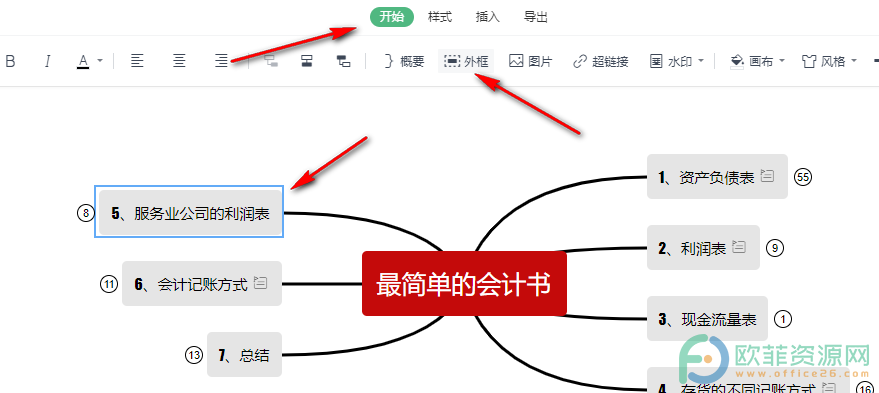Viewport: 879px width, 393px height.
Task: Apply font color with the A icon
Action: pyautogui.click(x=83, y=61)
